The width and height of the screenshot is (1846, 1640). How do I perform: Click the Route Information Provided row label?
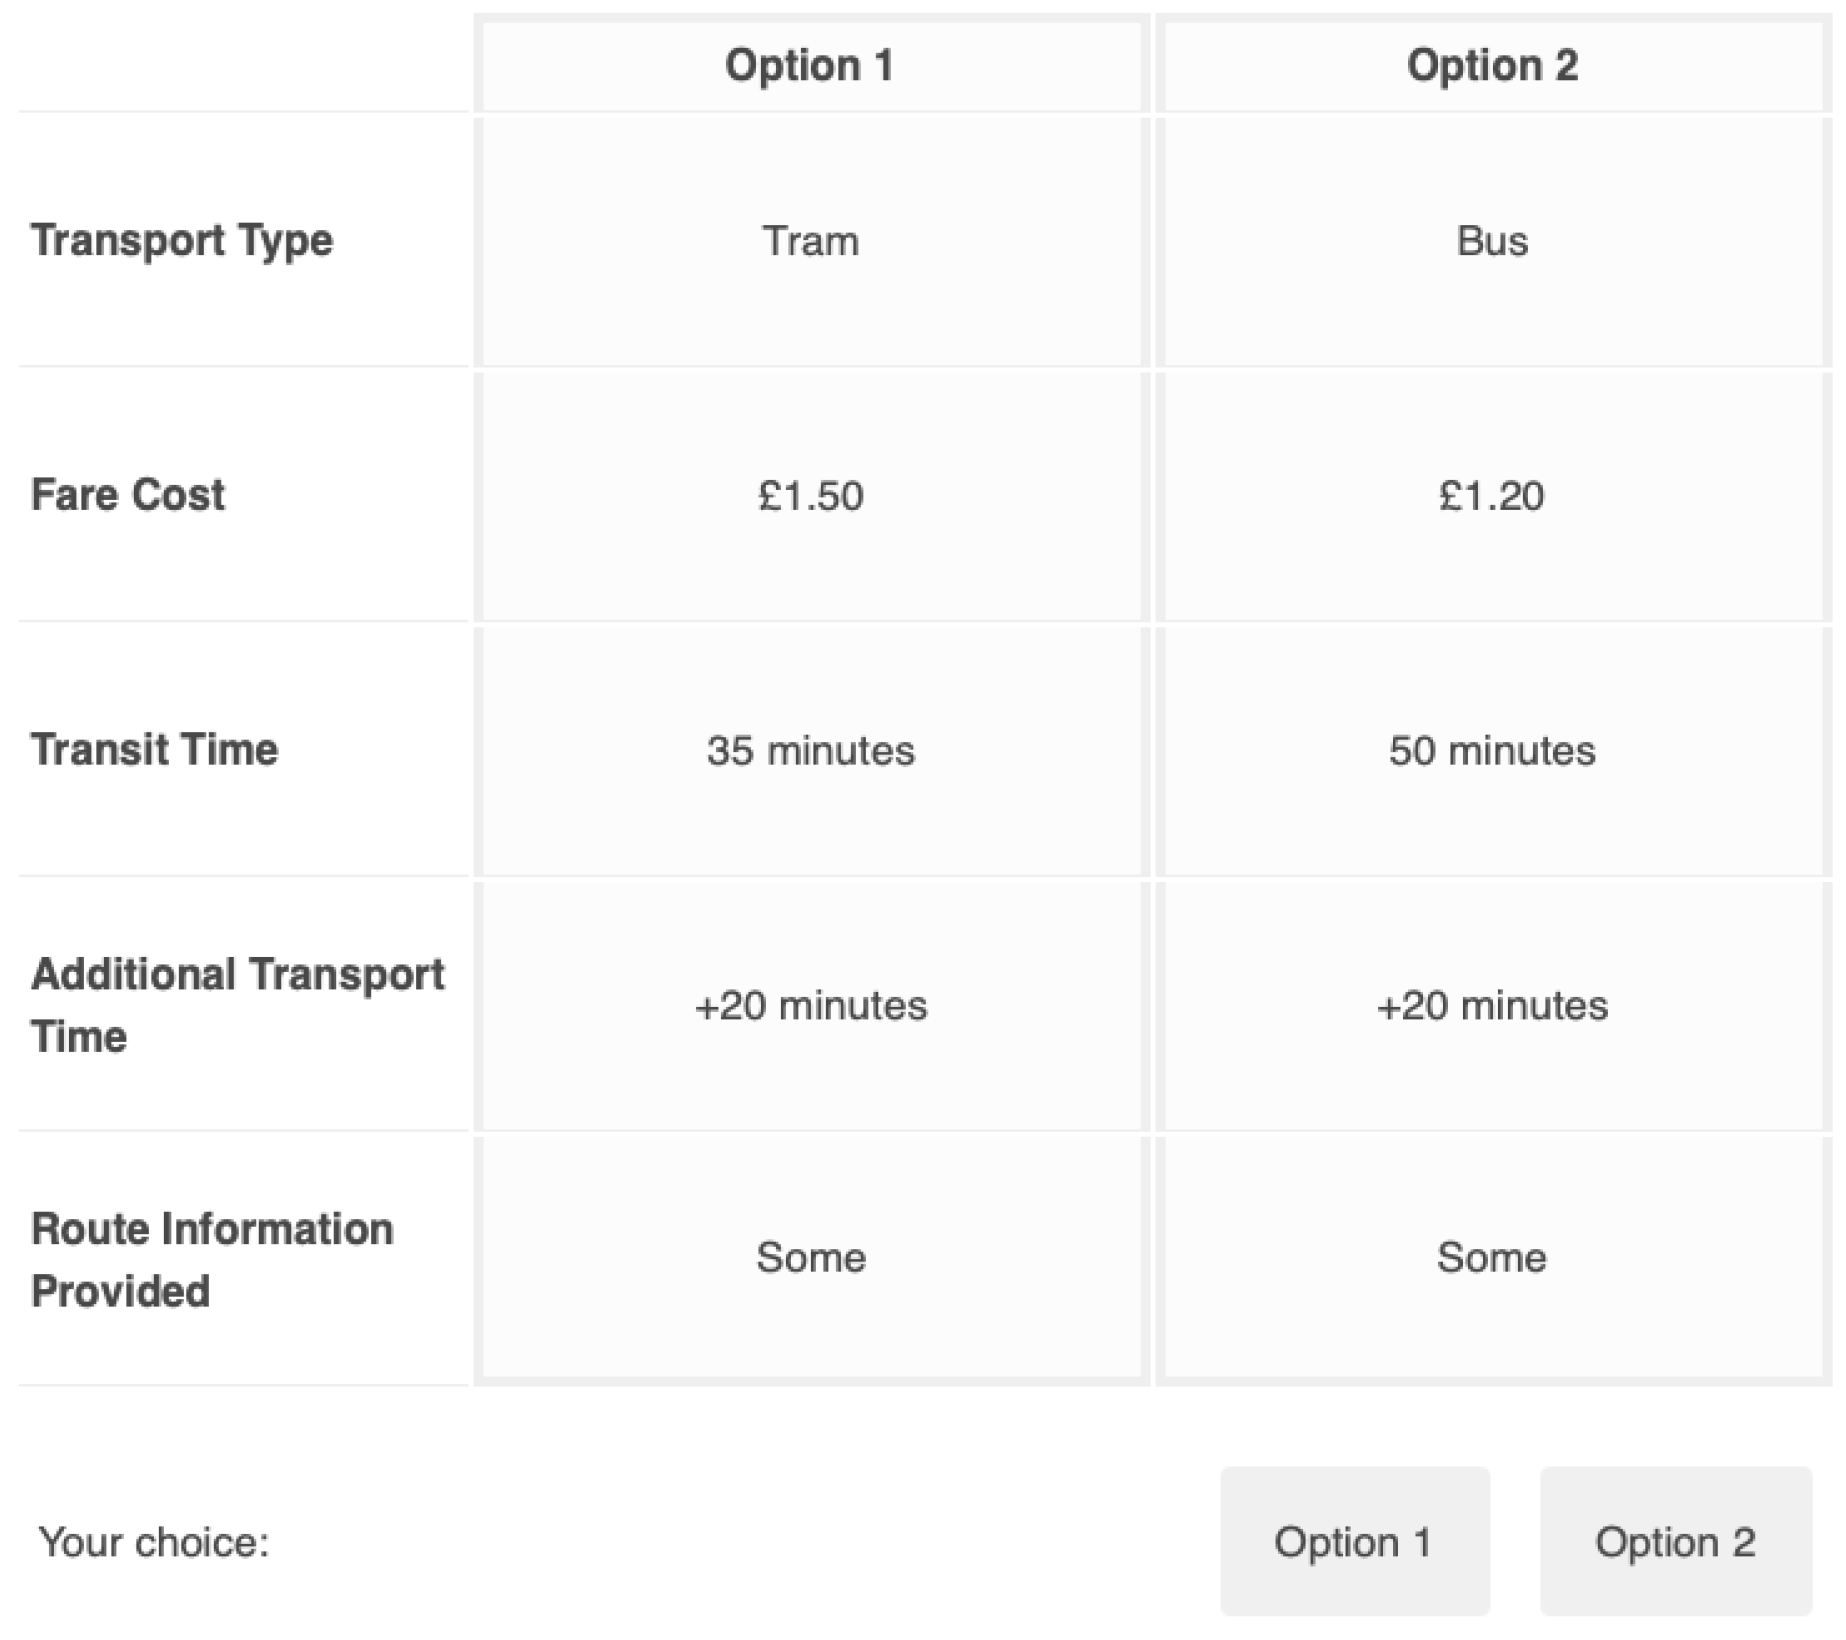[212, 1259]
